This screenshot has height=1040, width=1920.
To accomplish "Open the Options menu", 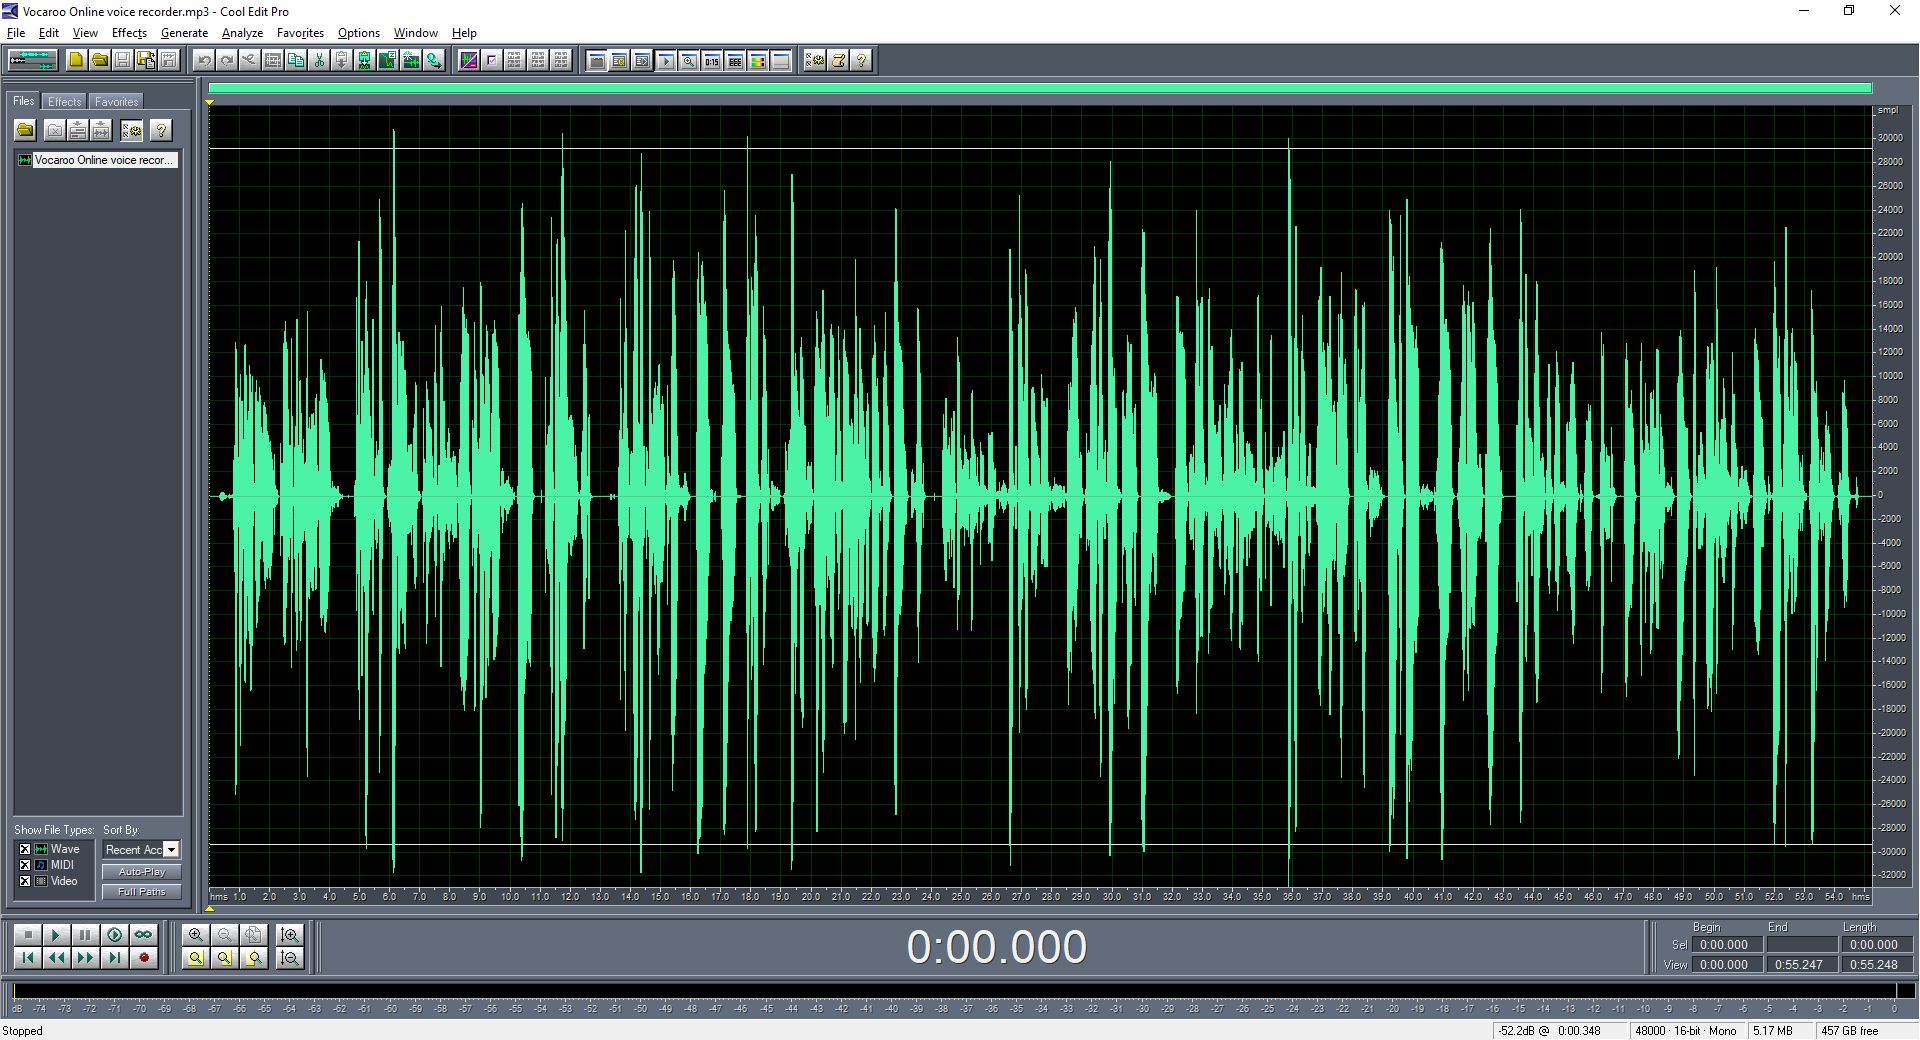I will (x=359, y=33).
